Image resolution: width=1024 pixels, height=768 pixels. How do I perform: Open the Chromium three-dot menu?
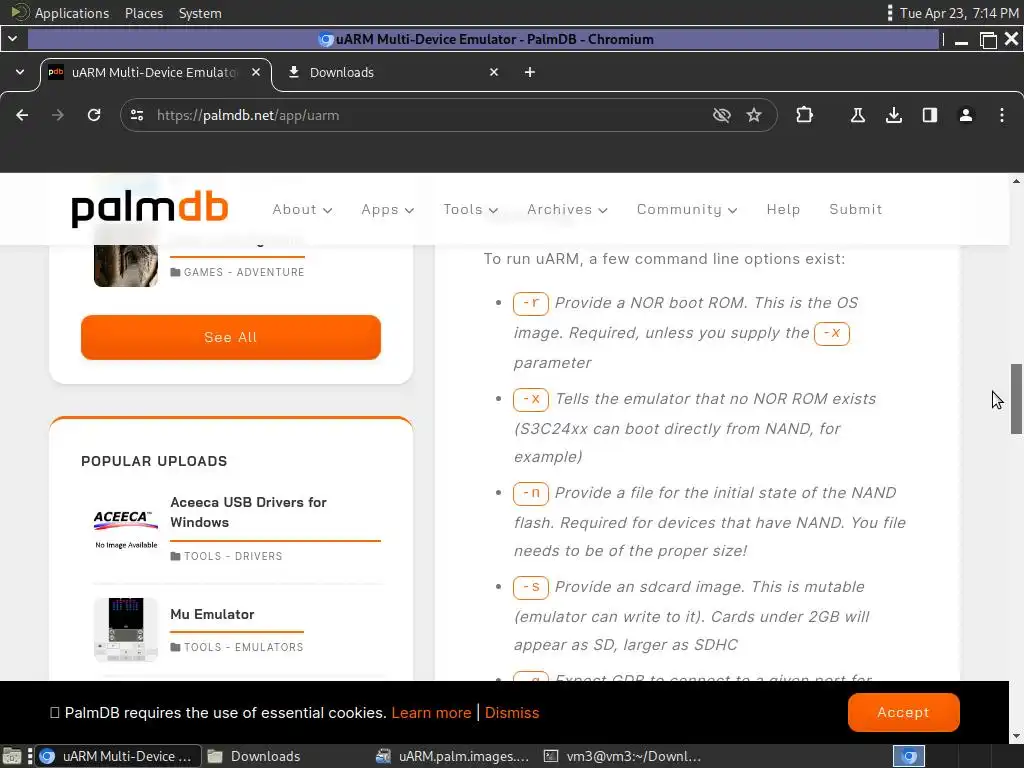click(1002, 116)
